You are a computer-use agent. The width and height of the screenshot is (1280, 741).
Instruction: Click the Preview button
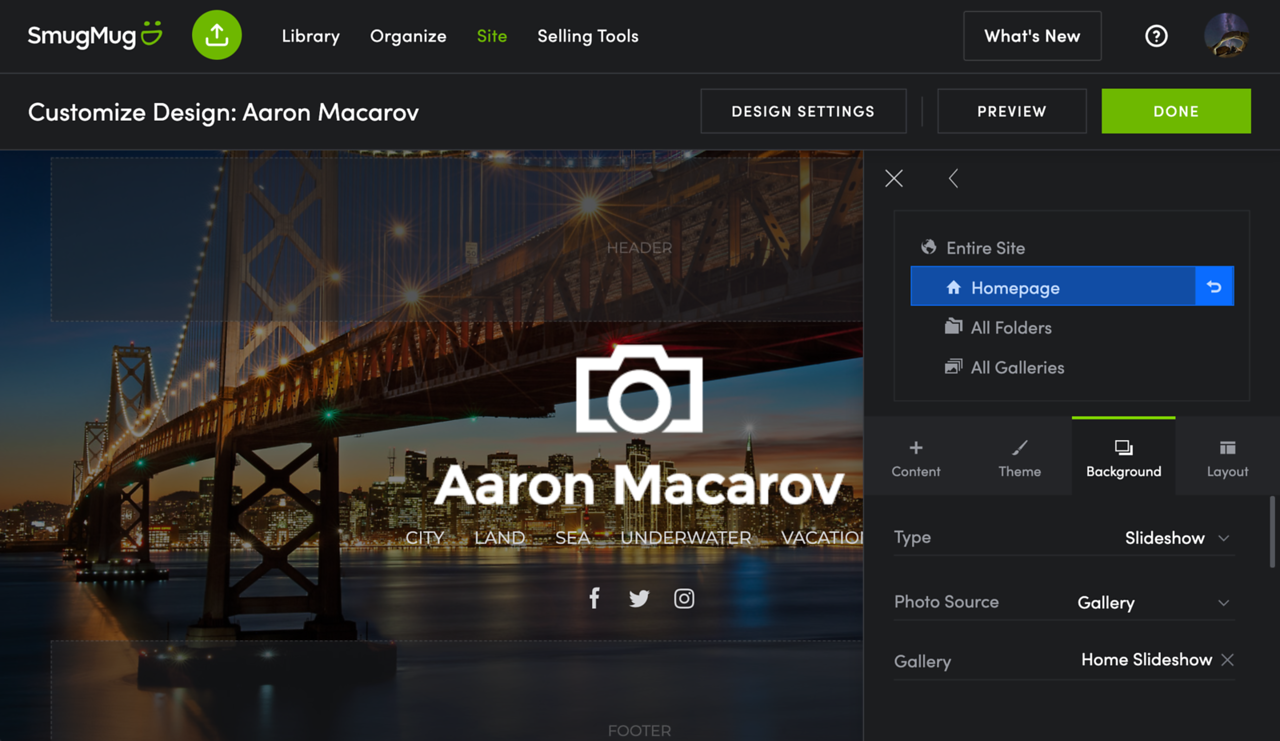pyautogui.click(x=1012, y=111)
